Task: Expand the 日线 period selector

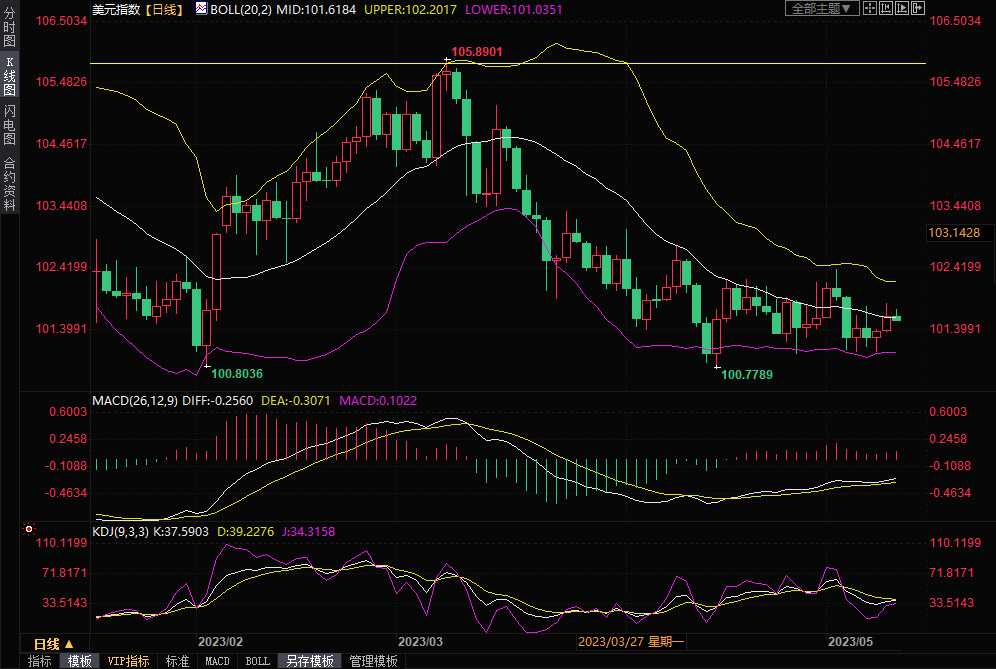Action: coord(47,644)
